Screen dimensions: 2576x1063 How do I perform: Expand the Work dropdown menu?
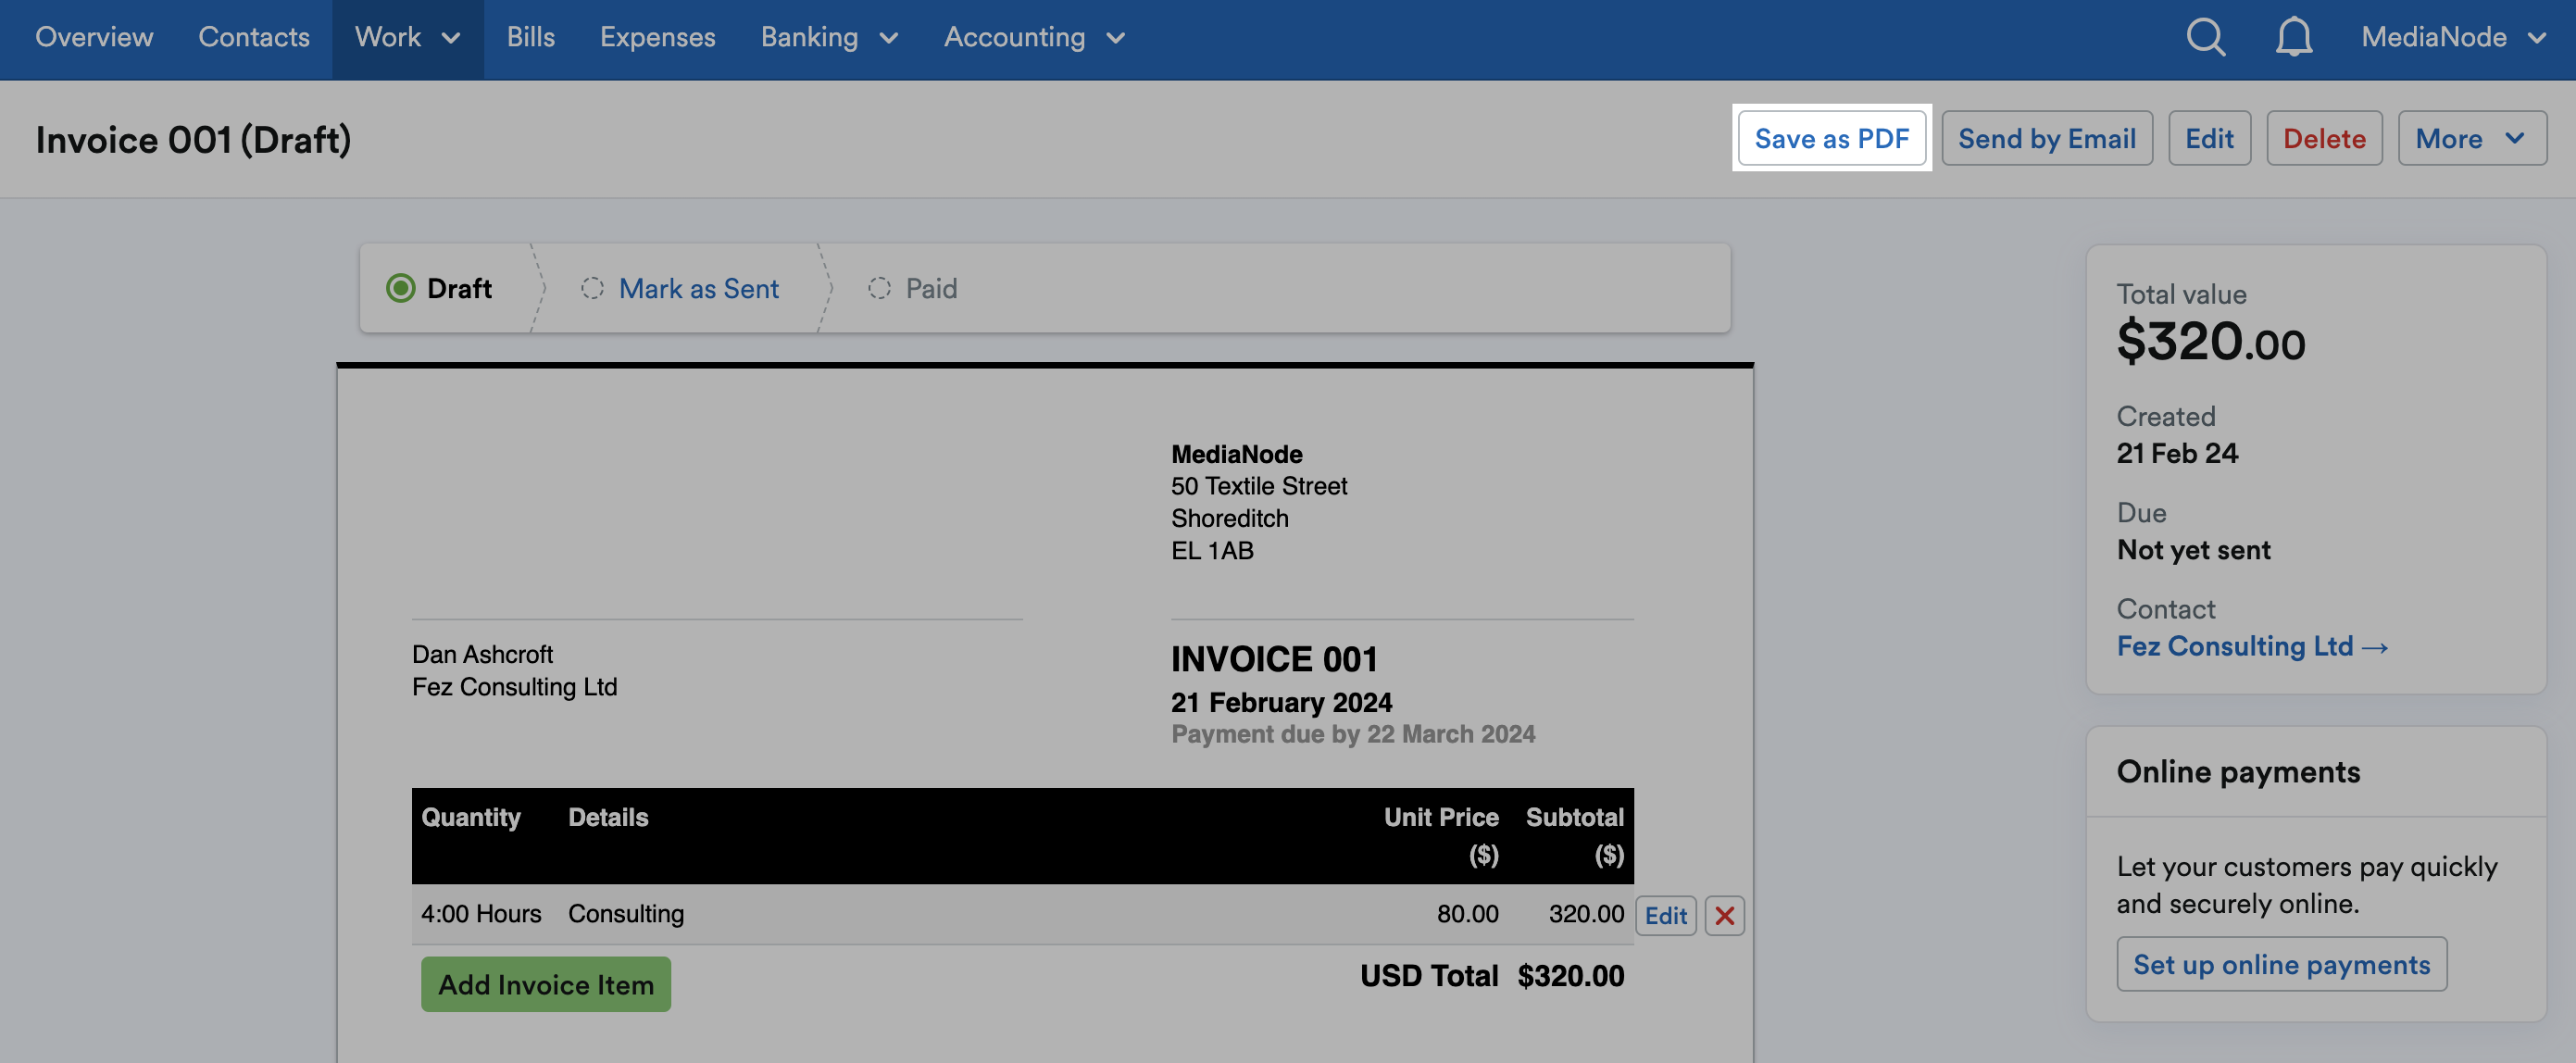(x=406, y=37)
